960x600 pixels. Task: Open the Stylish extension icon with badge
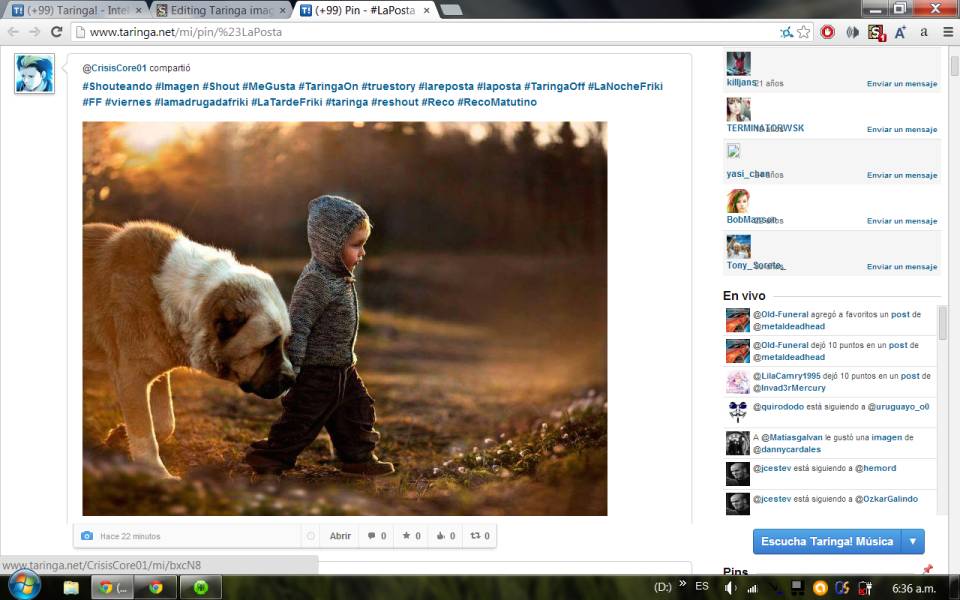874,32
